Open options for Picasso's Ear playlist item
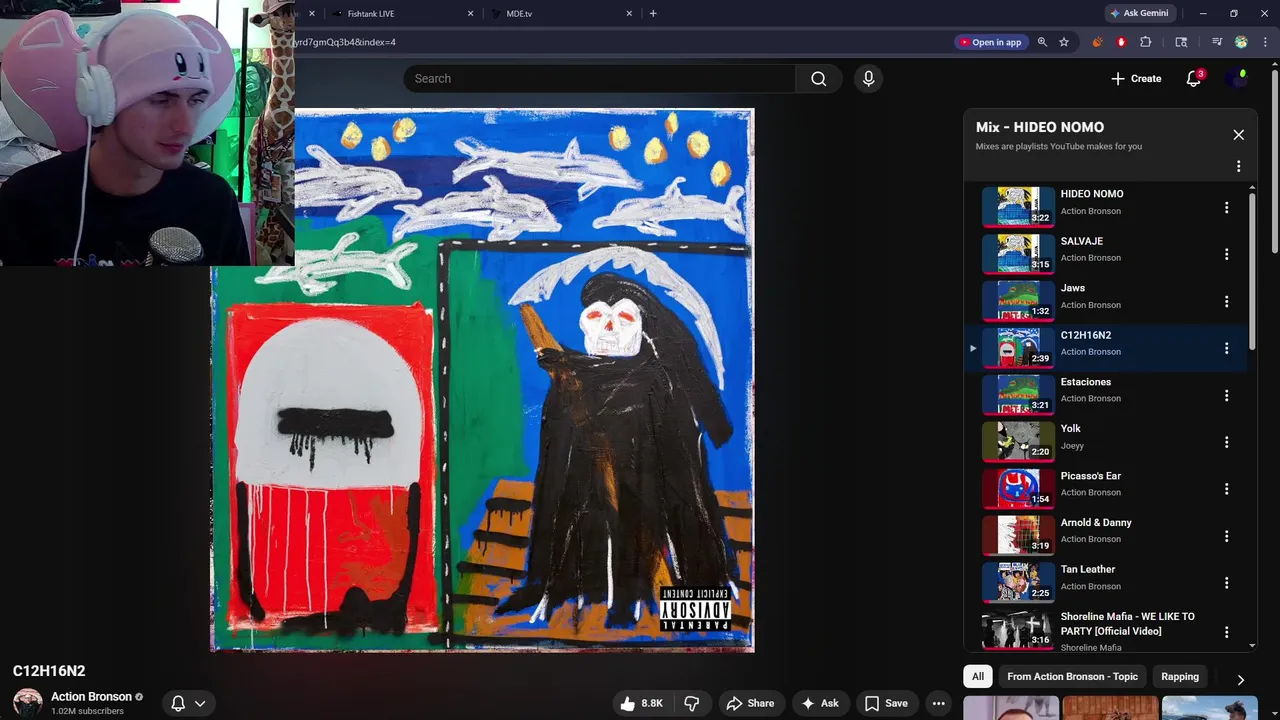The width and height of the screenshot is (1280, 720). 1226,489
